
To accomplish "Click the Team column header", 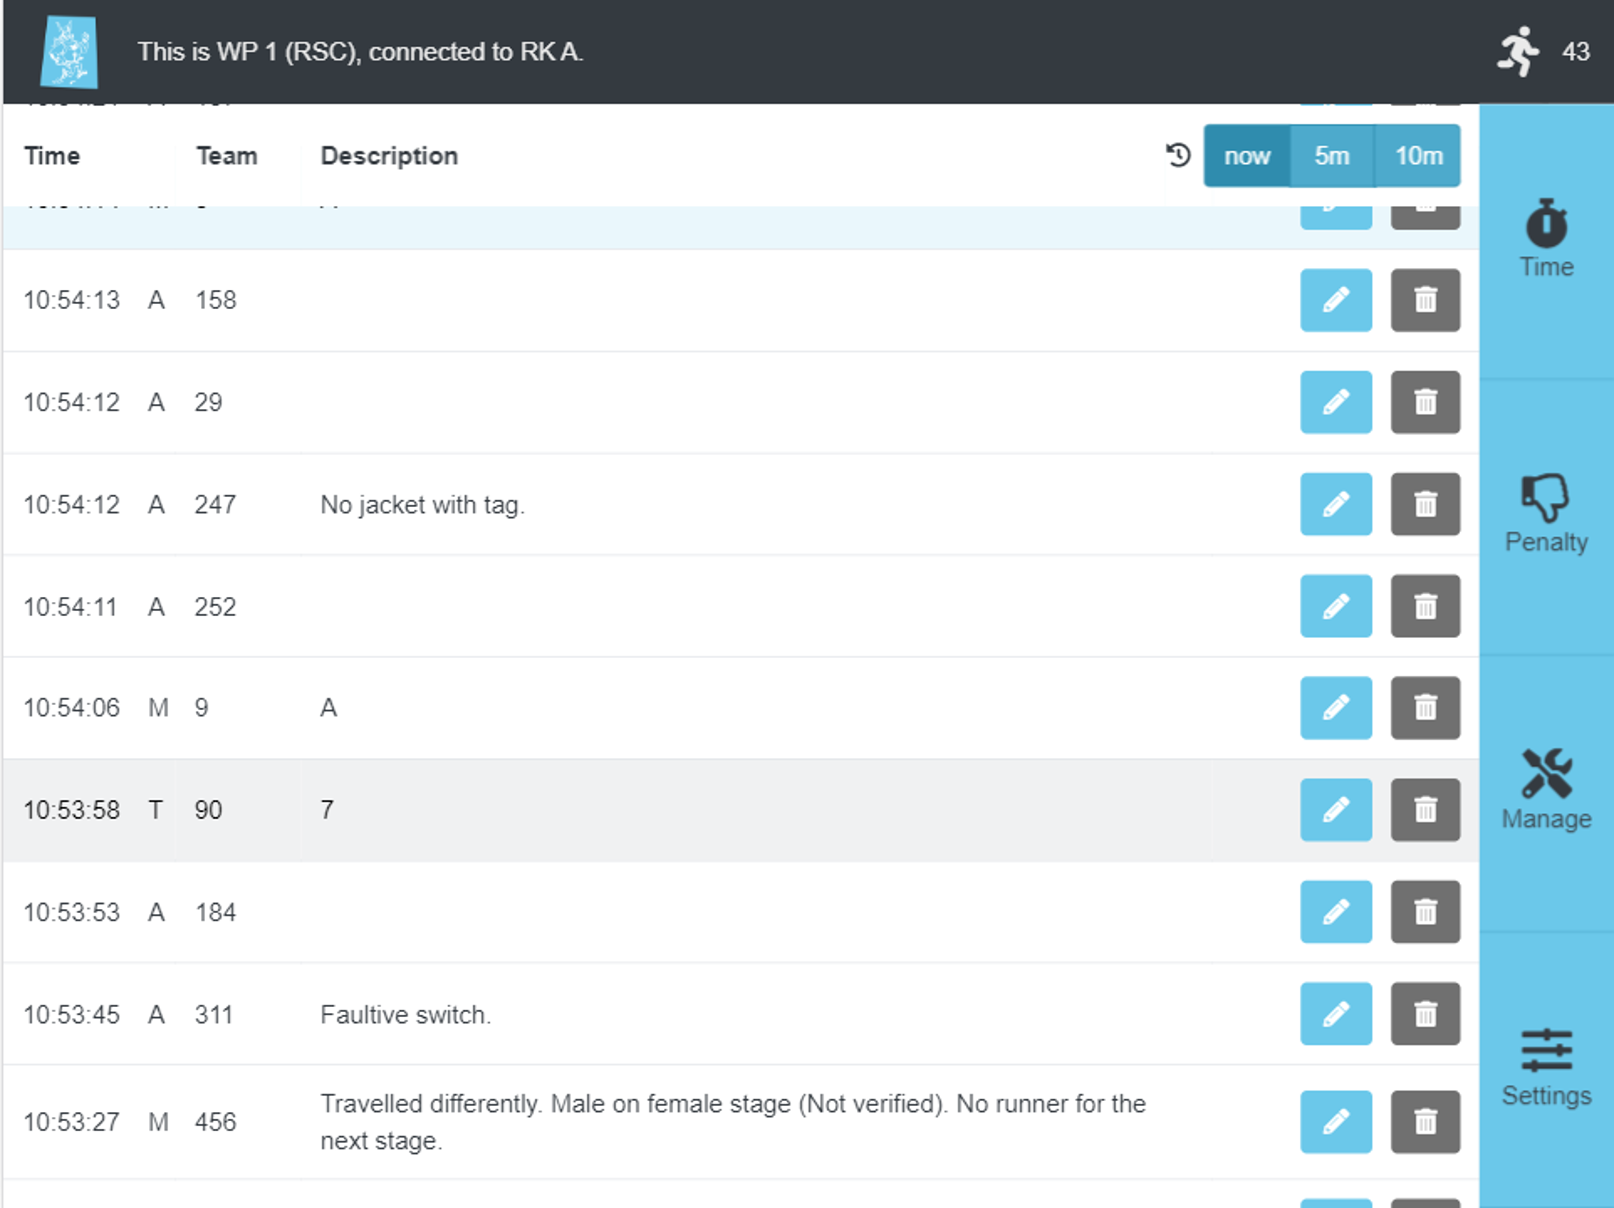I will [x=227, y=155].
